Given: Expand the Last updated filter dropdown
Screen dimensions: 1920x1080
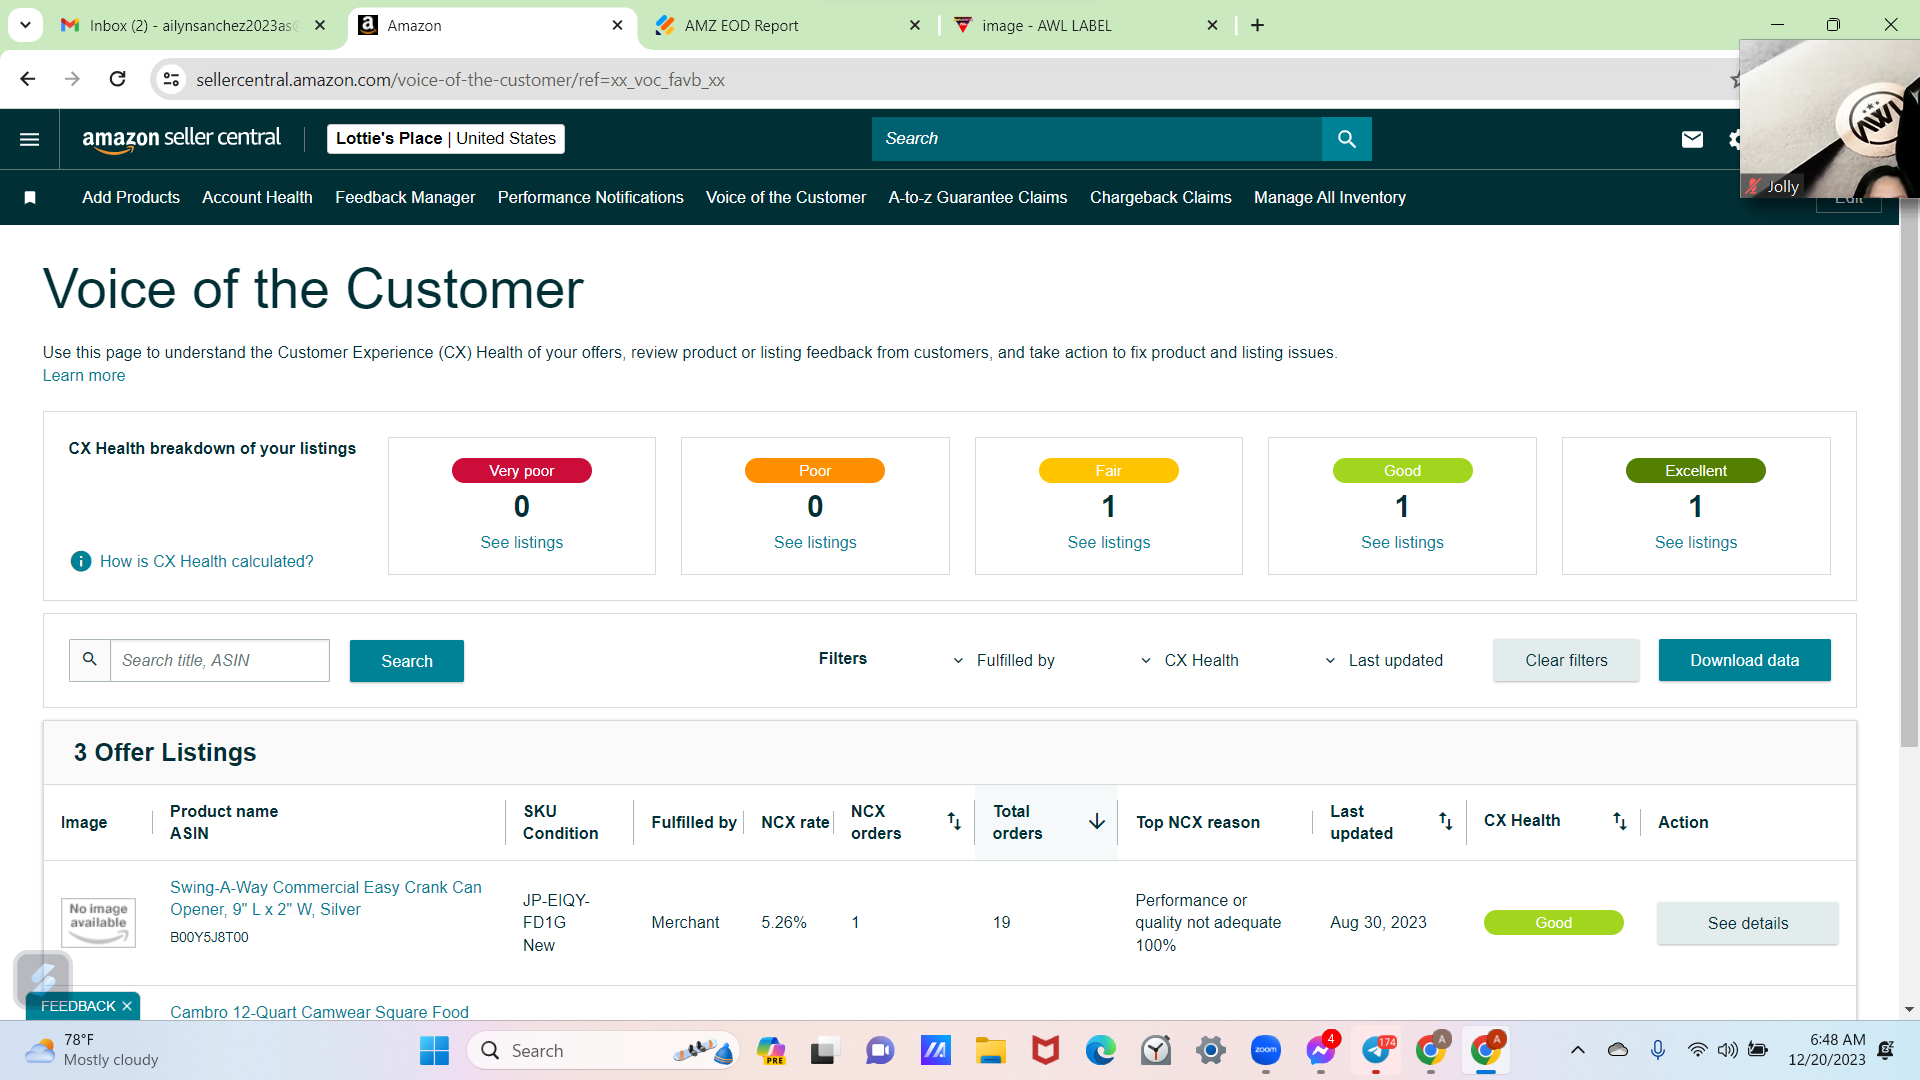Looking at the screenshot, I should pos(1383,661).
